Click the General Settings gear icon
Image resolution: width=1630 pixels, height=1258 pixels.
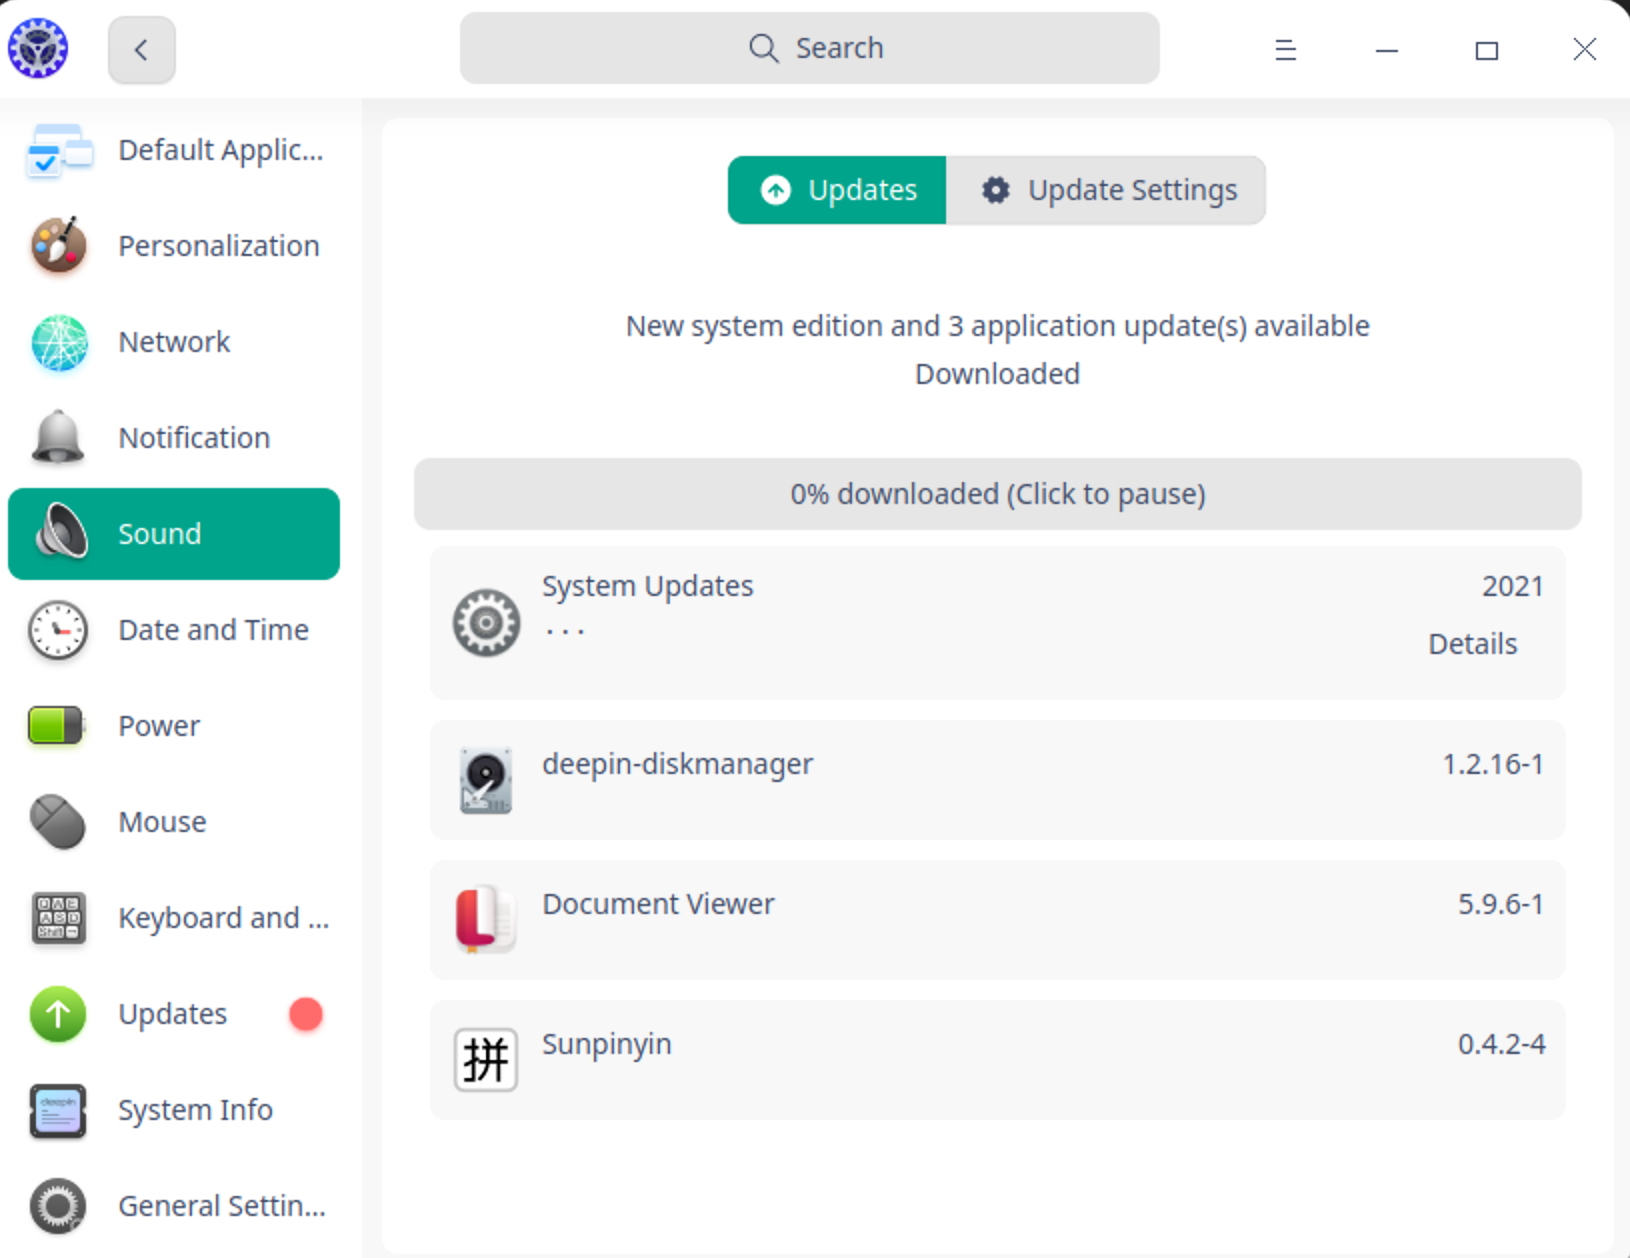point(58,1206)
